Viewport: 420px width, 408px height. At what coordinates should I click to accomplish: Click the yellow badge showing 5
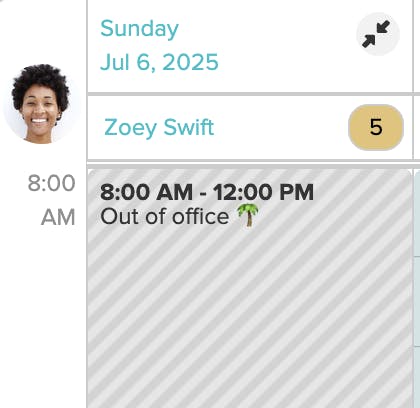[x=376, y=127]
